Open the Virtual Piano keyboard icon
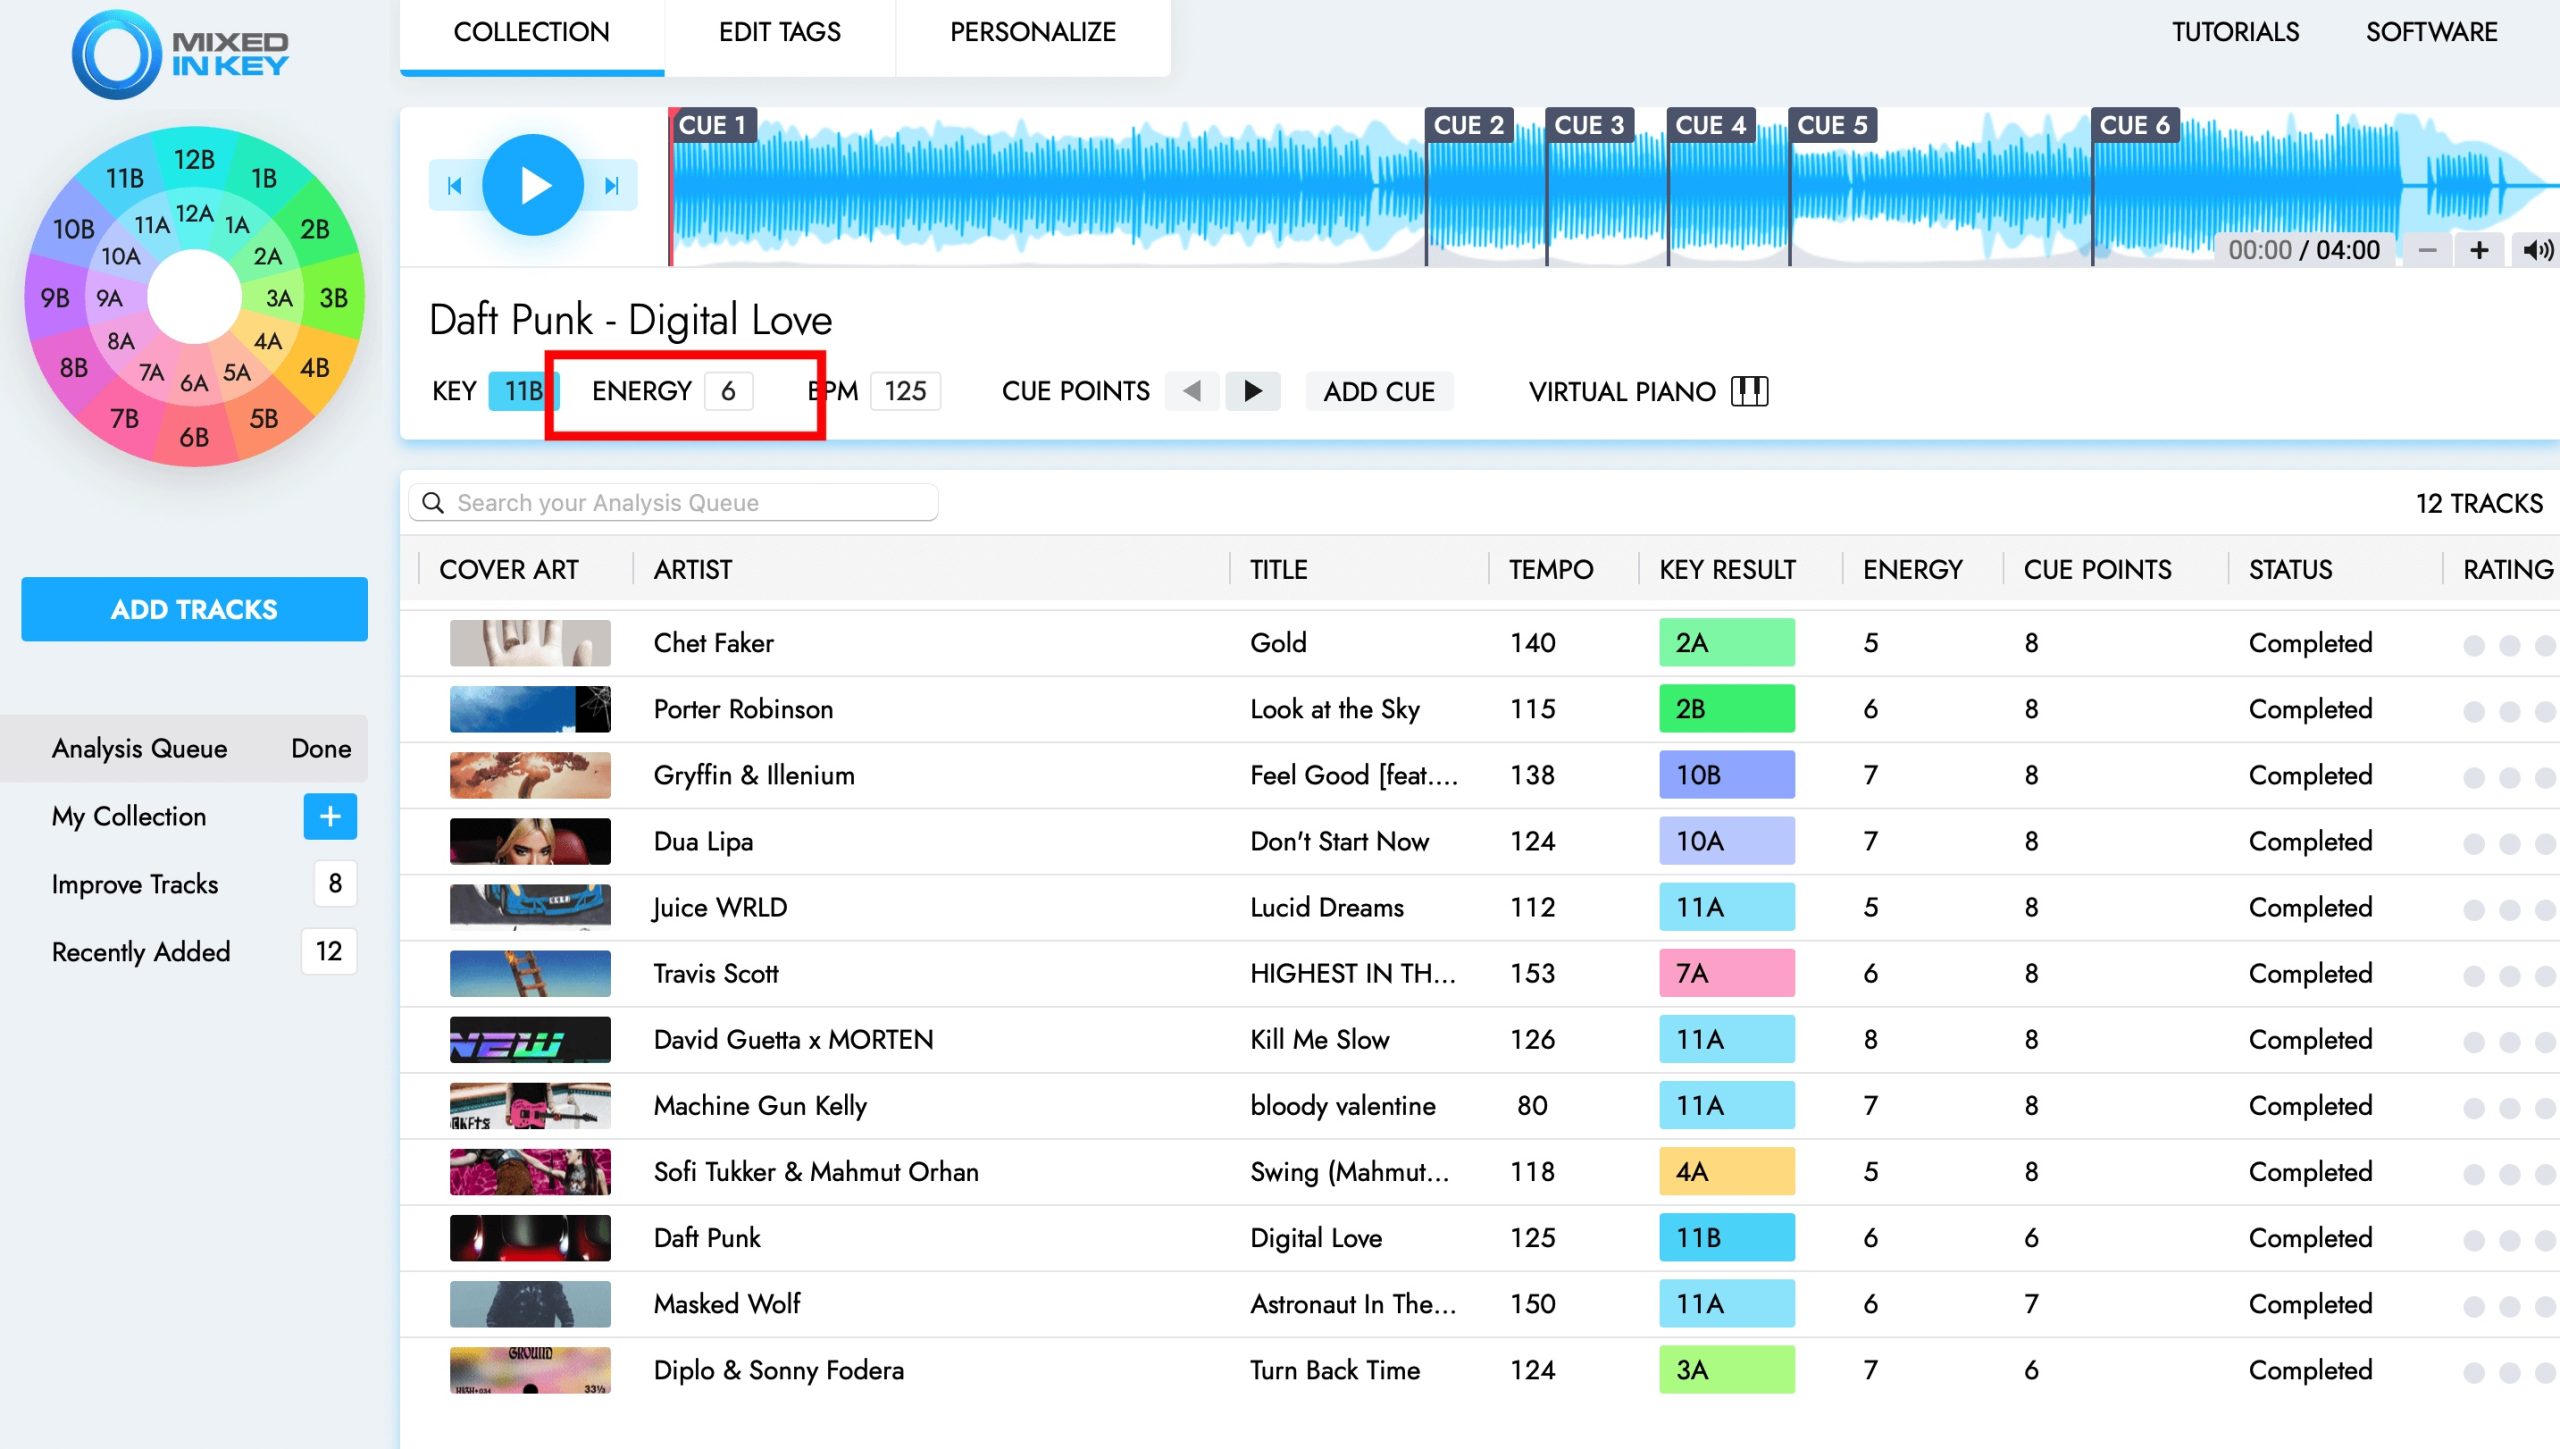The height and width of the screenshot is (1449, 2560). 1750,391
